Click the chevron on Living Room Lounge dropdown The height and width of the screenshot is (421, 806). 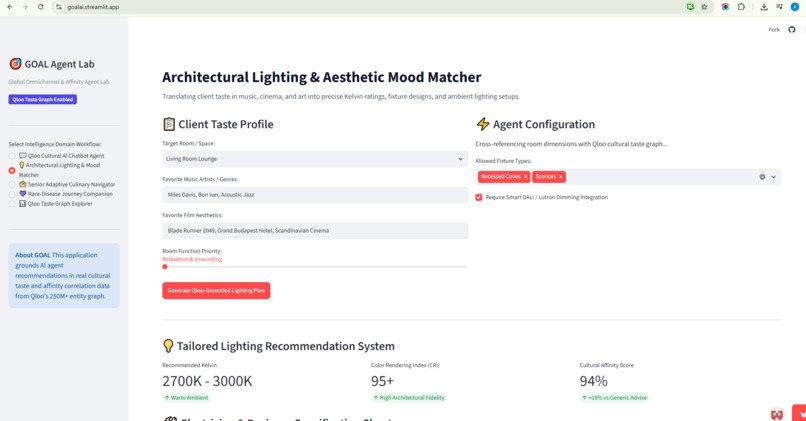460,159
